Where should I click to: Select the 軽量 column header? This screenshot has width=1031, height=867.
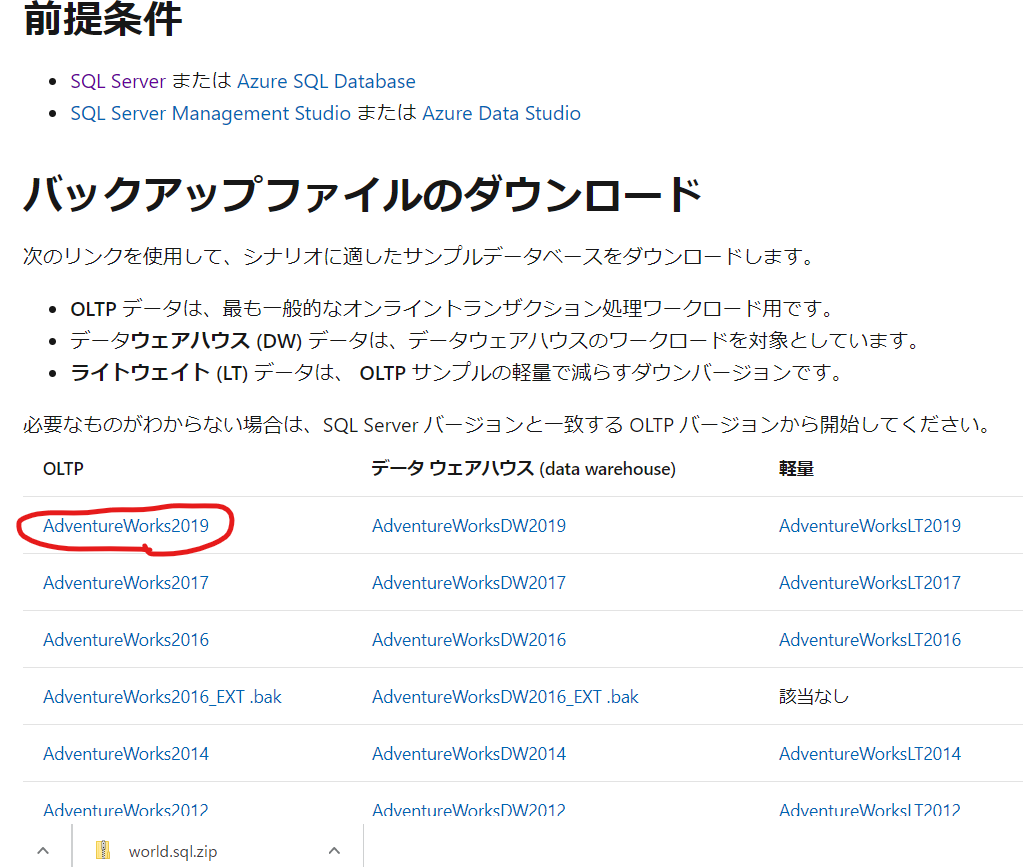(796, 469)
